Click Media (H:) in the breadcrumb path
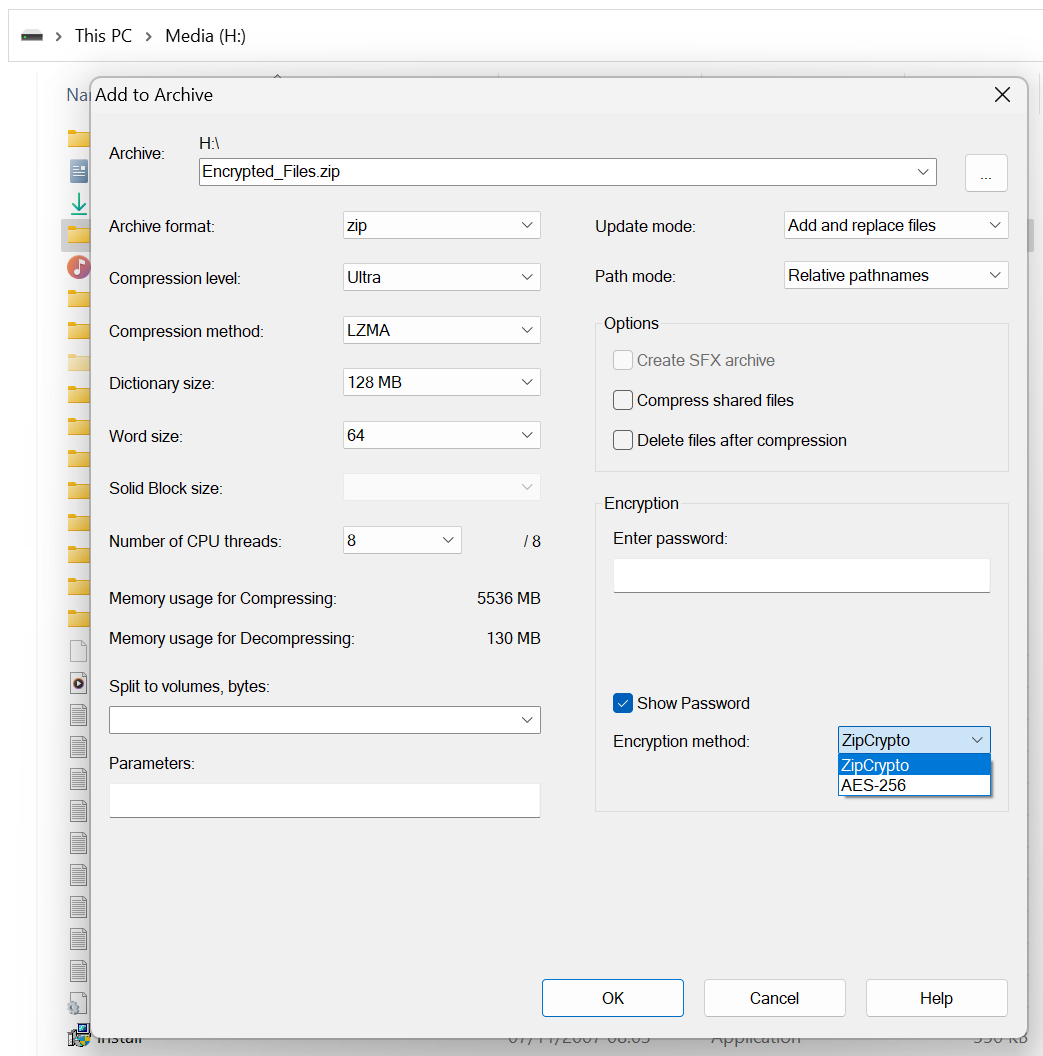This screenshot has width=1043, height=1056. 205,36
